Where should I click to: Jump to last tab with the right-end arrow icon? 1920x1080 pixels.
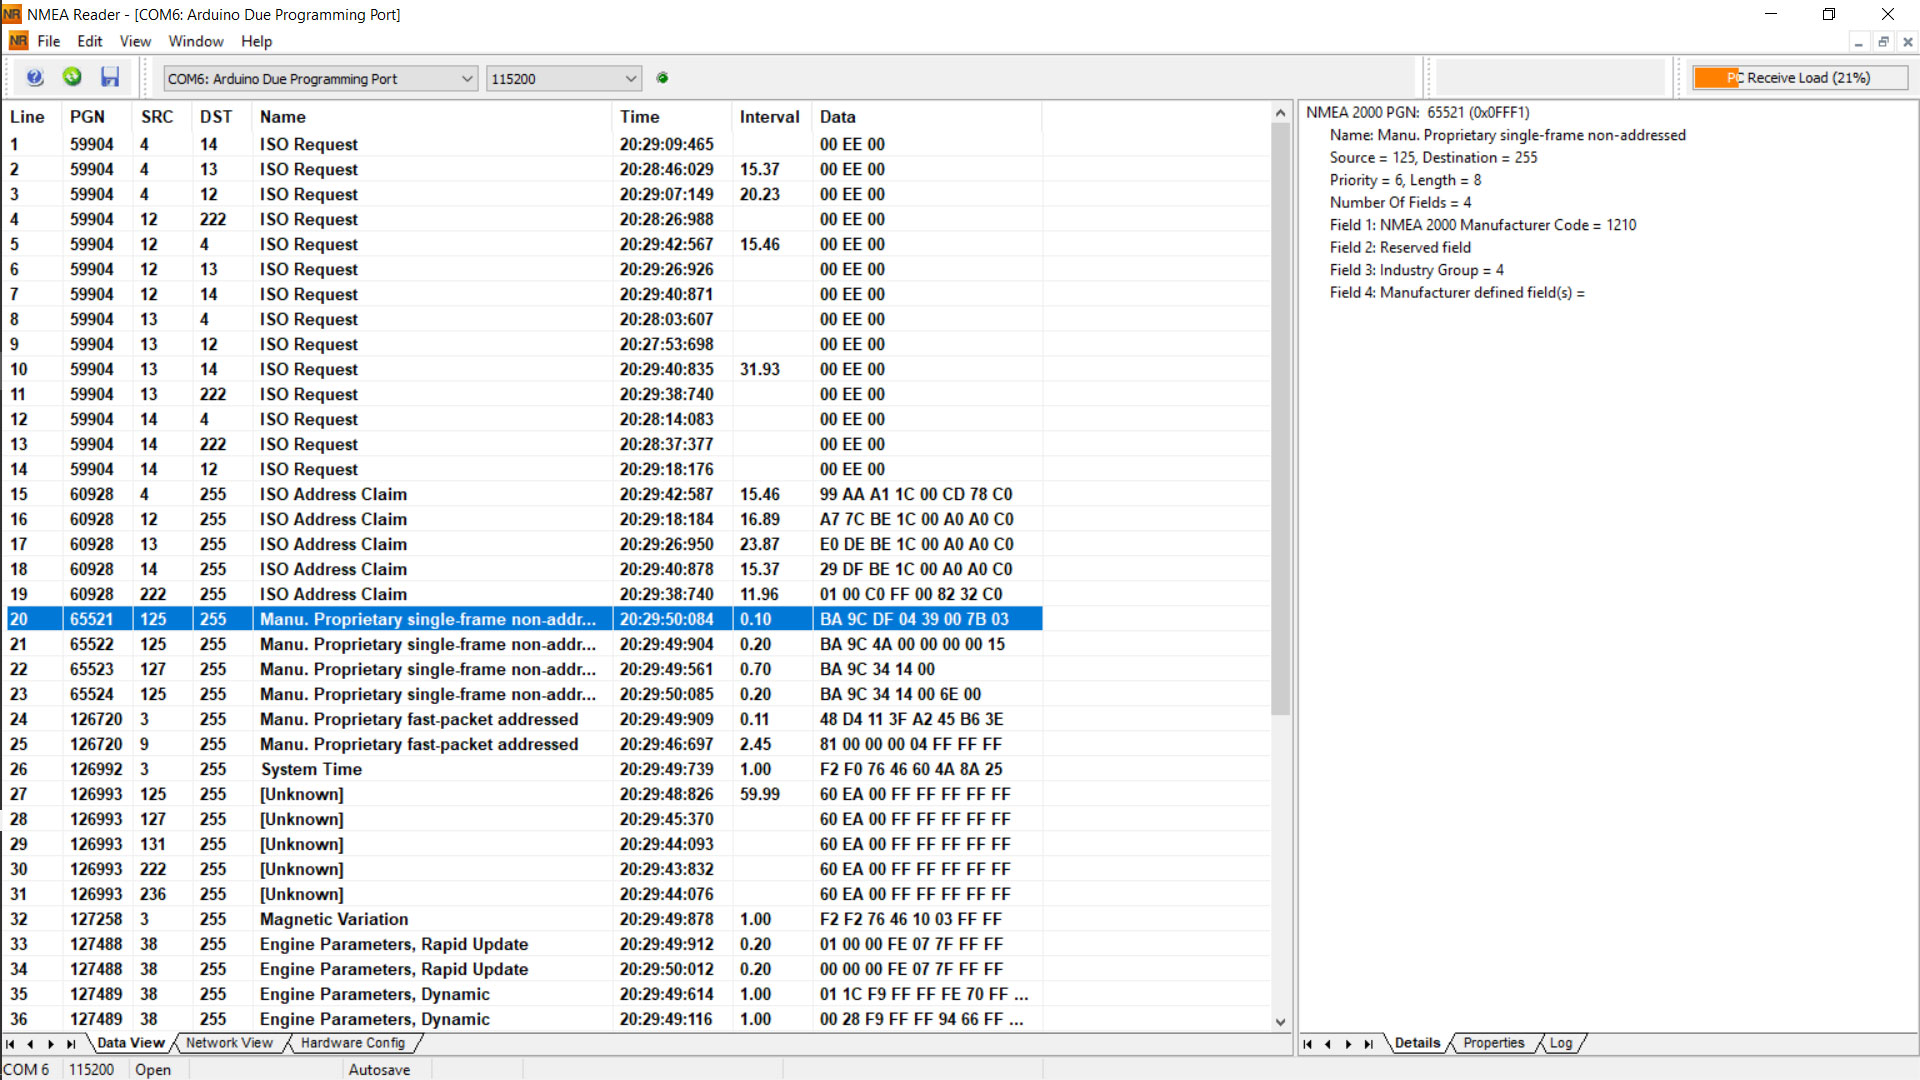click(70, 1044)
